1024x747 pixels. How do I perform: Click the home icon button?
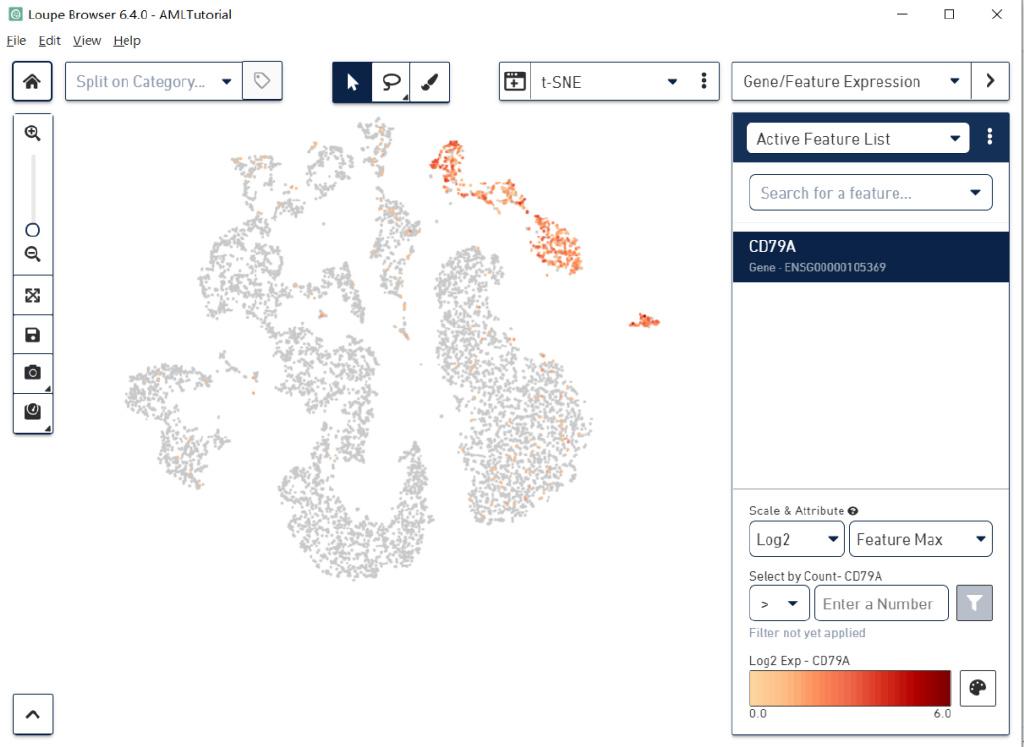click(32, 82)
